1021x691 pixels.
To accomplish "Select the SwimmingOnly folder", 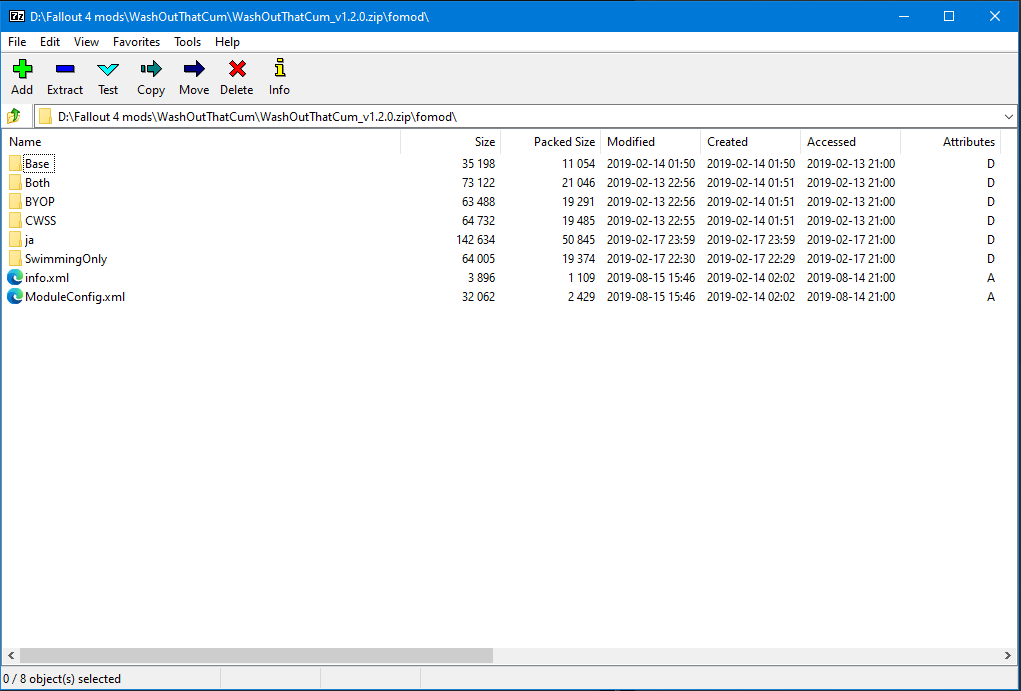I will coord(66,259).
